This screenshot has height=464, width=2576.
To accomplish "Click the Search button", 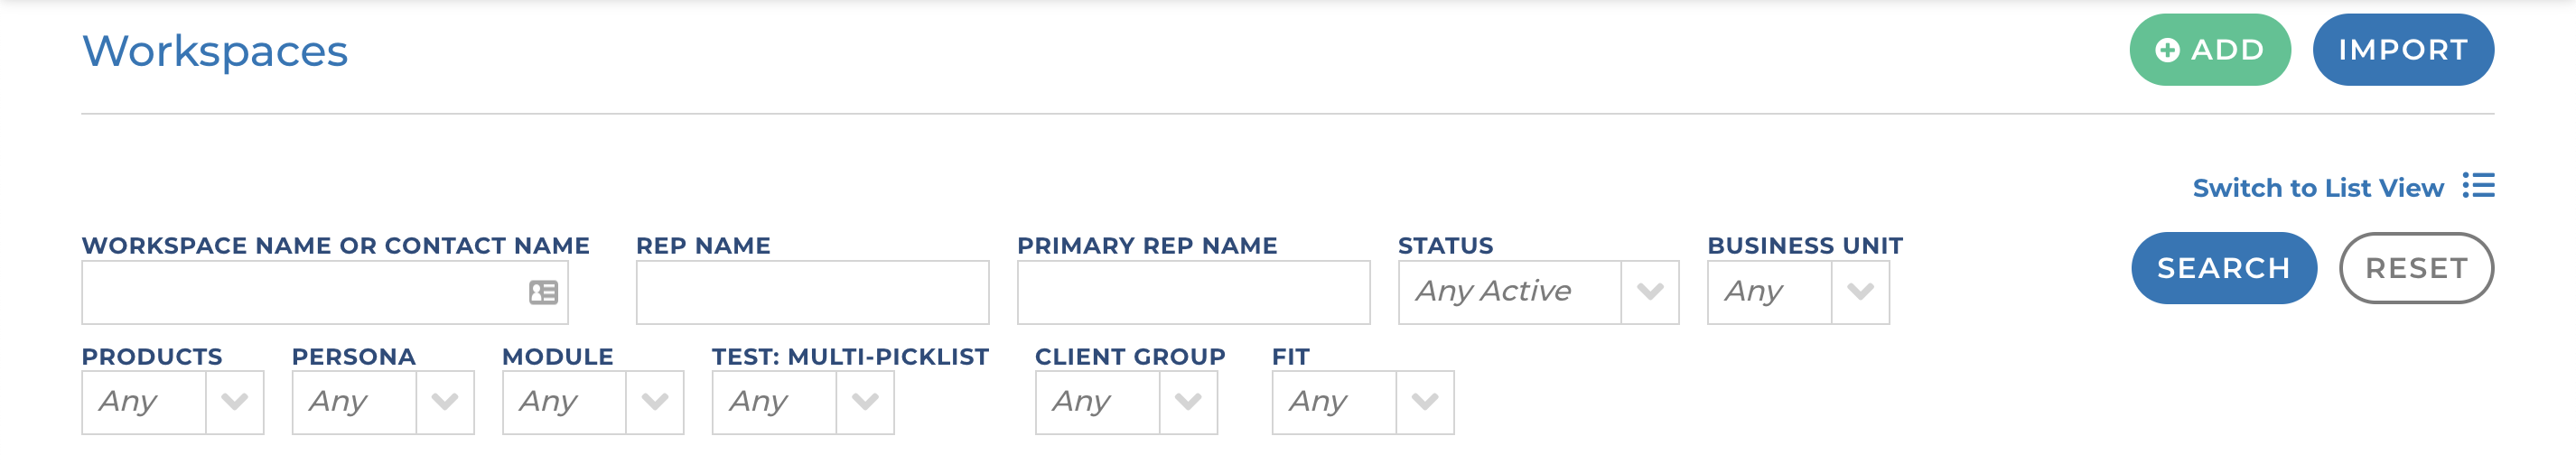I will coord(2223,268).
